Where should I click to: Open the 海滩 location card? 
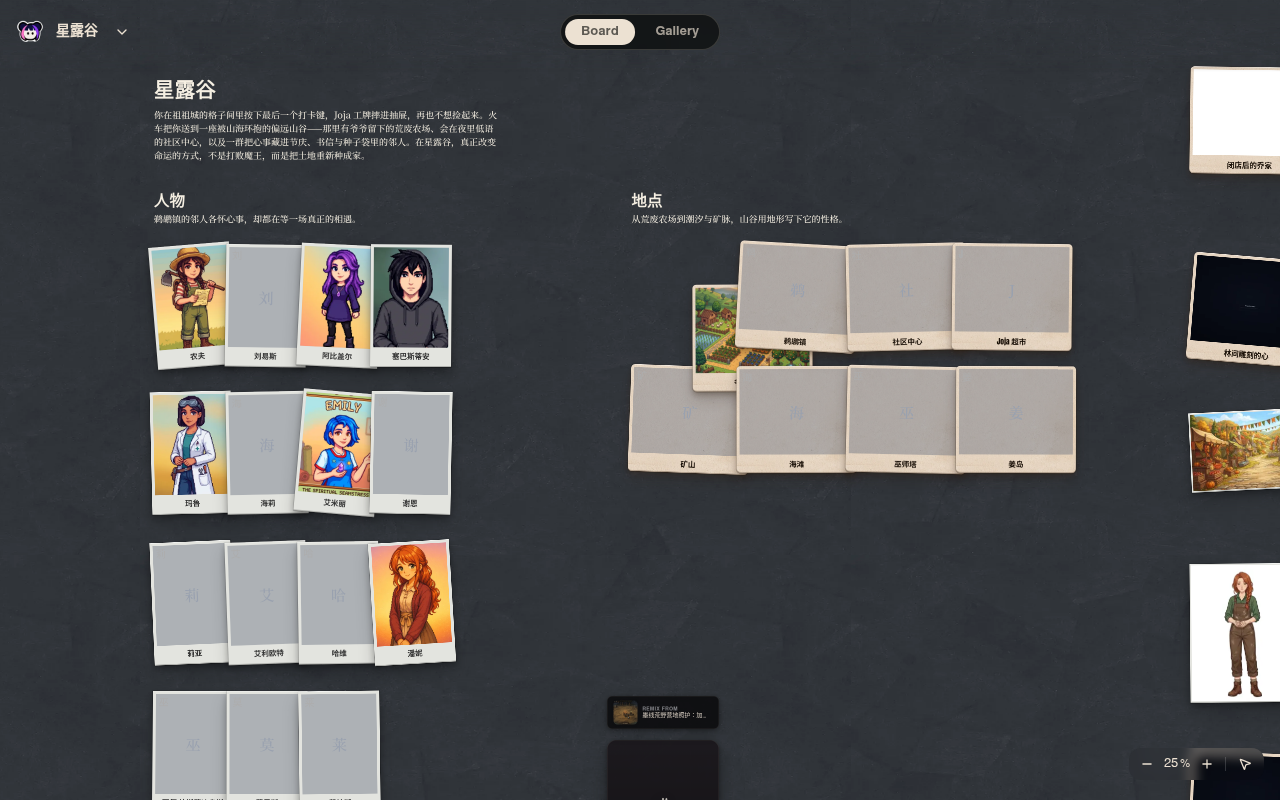pos(796,419)
